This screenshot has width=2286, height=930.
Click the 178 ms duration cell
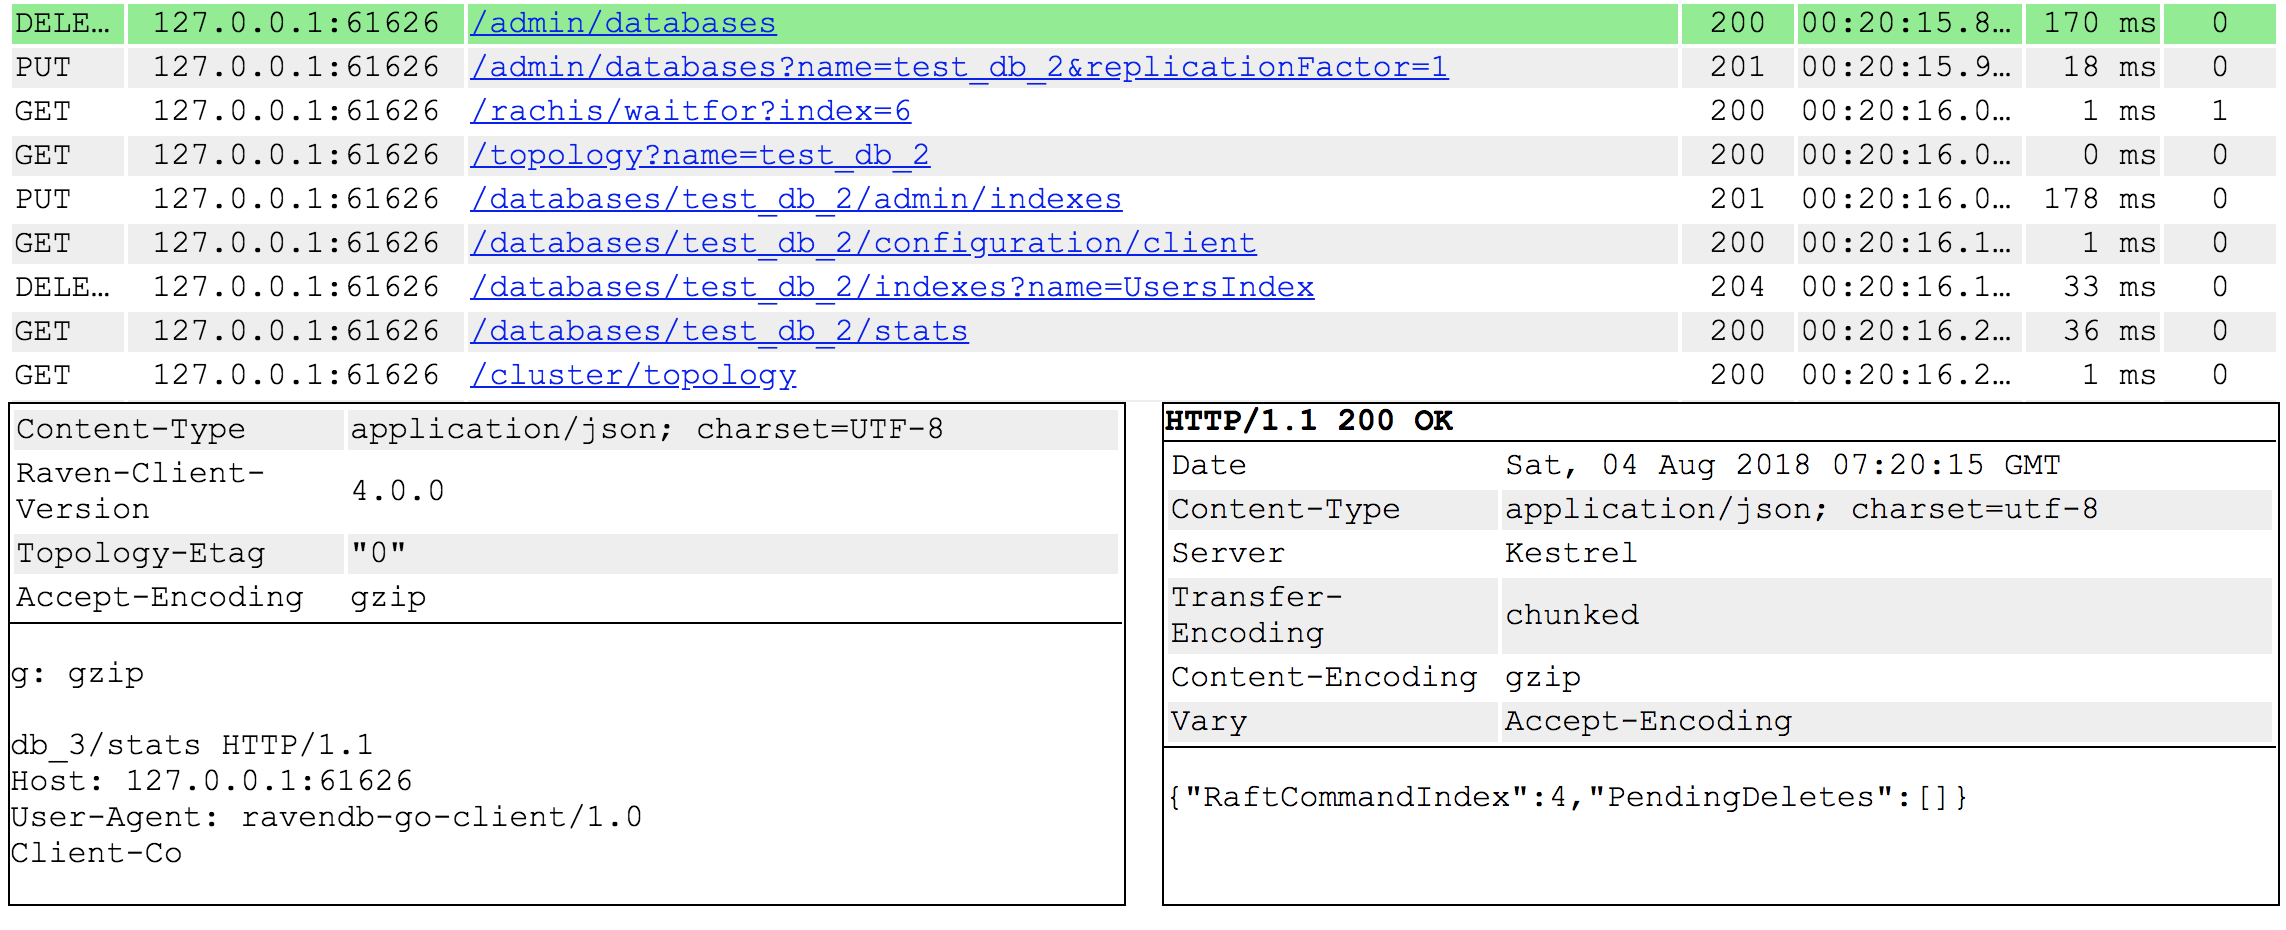(2093, 199)
